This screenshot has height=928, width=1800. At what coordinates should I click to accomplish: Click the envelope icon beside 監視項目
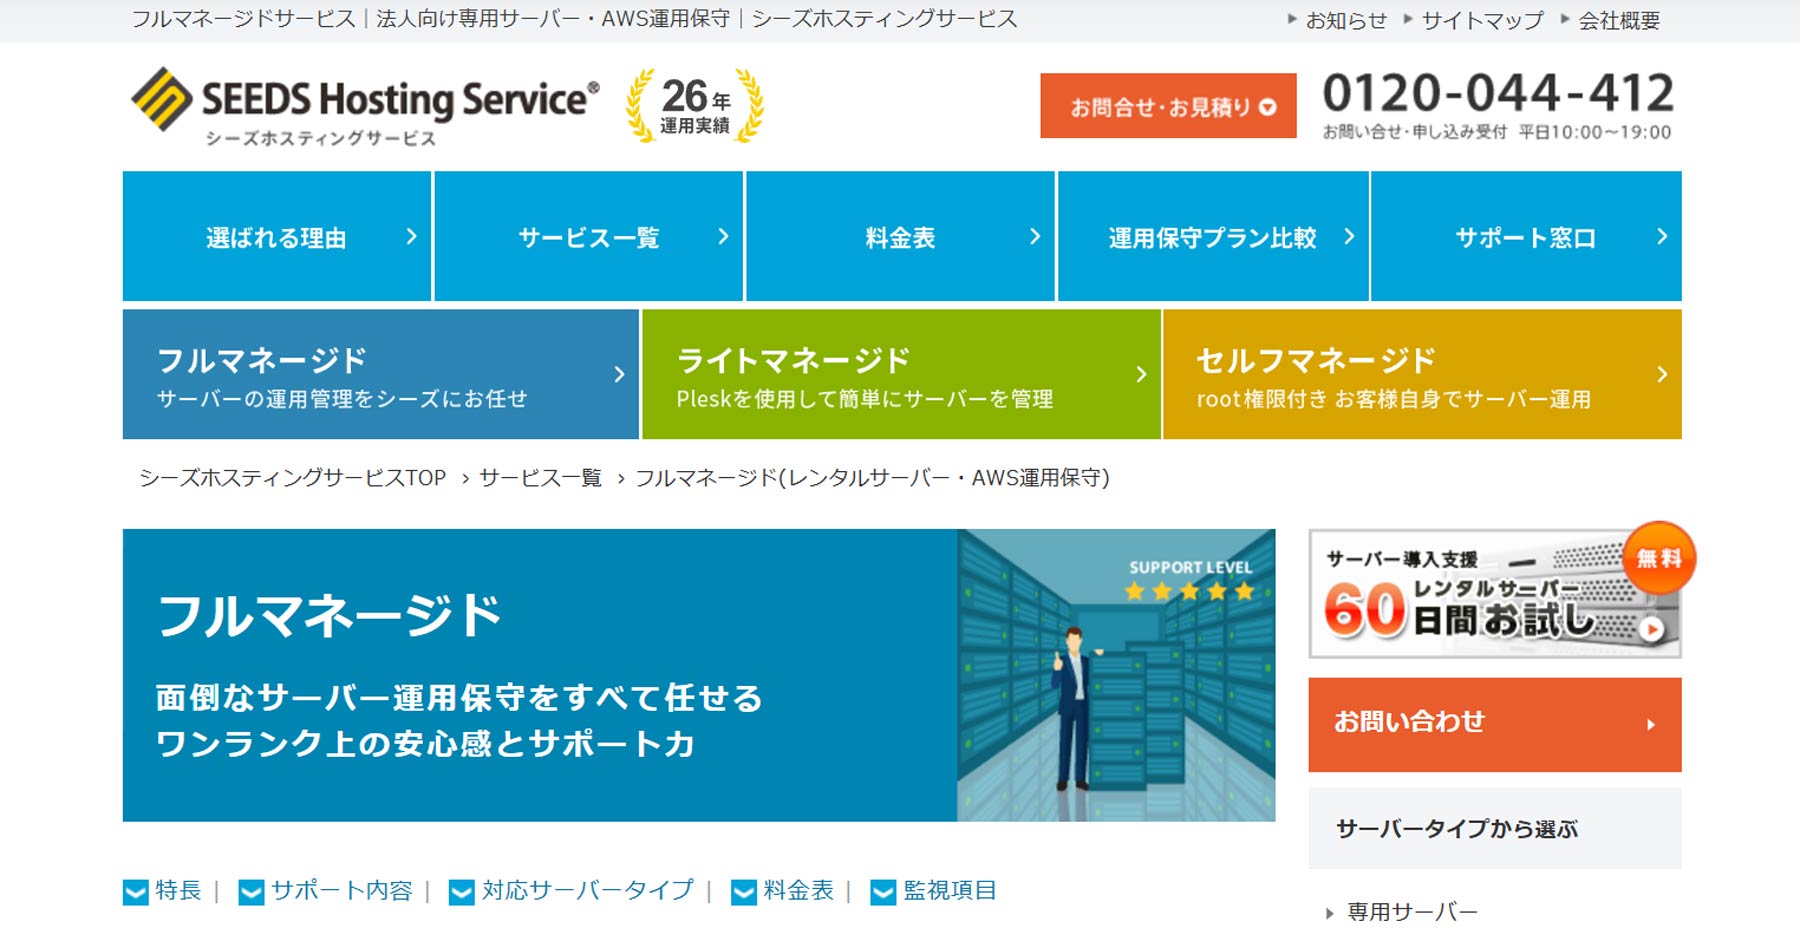point(884,891)
